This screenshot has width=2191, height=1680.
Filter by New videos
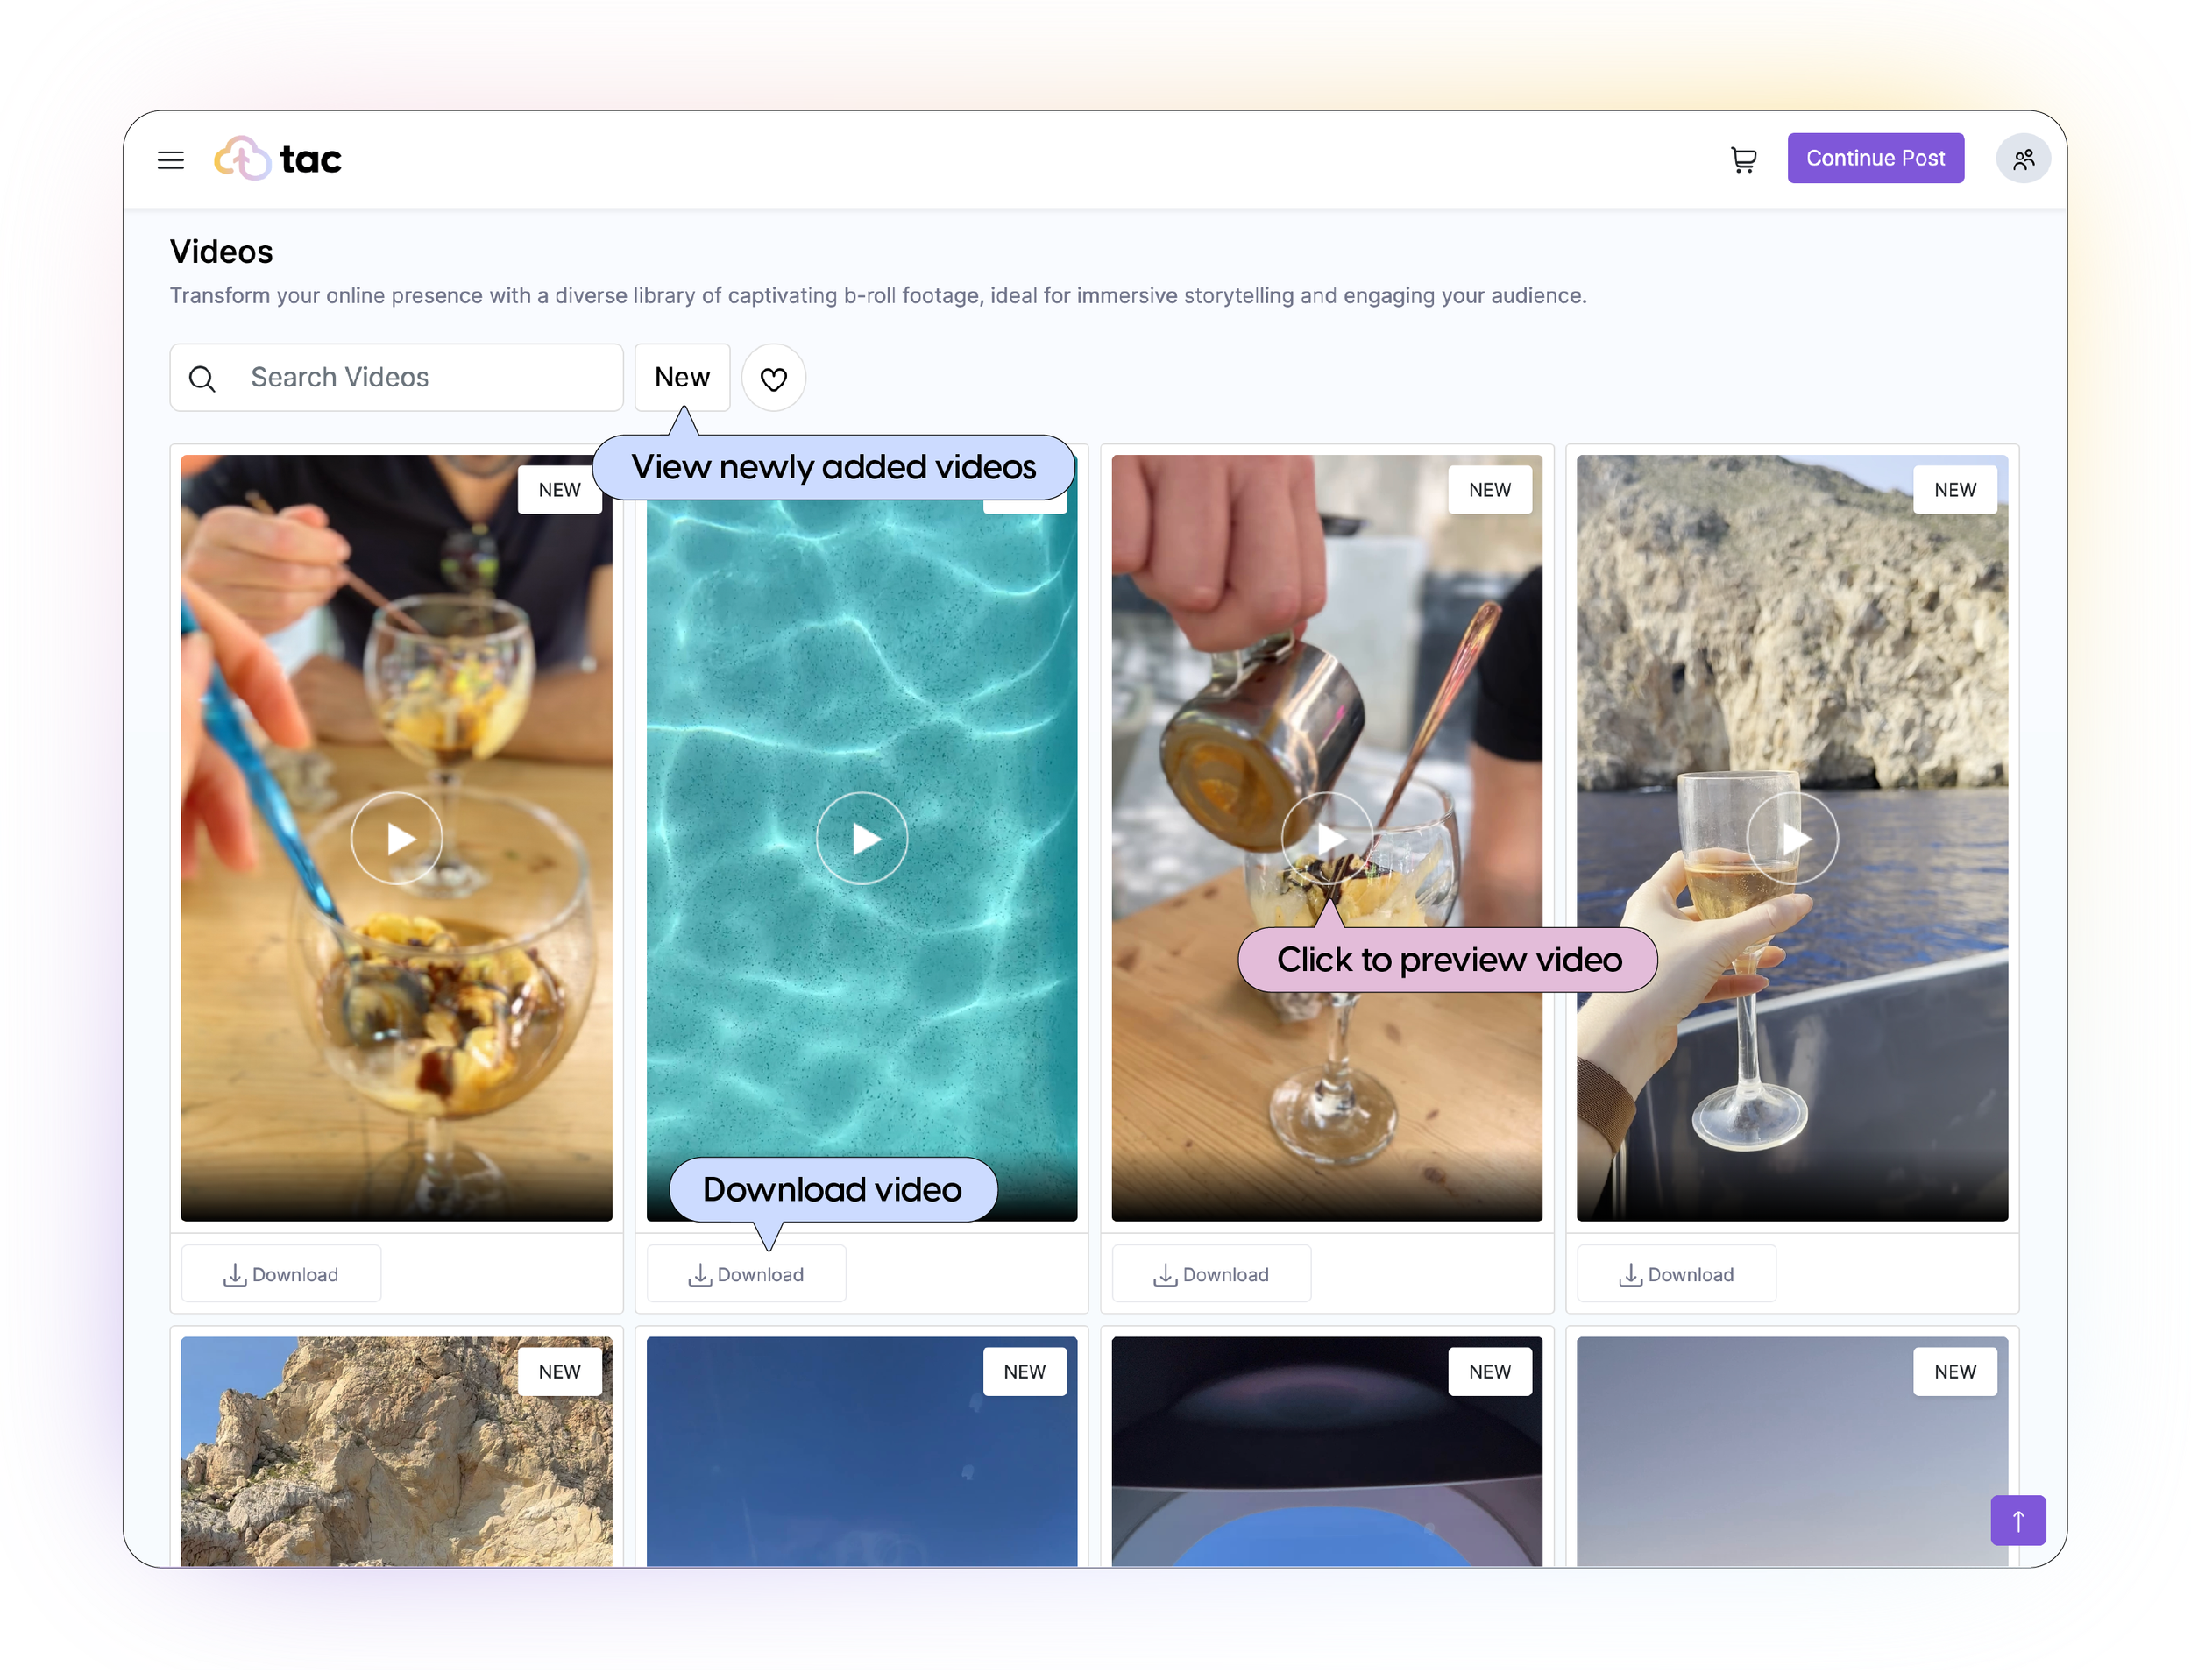(x=682, y=378)
